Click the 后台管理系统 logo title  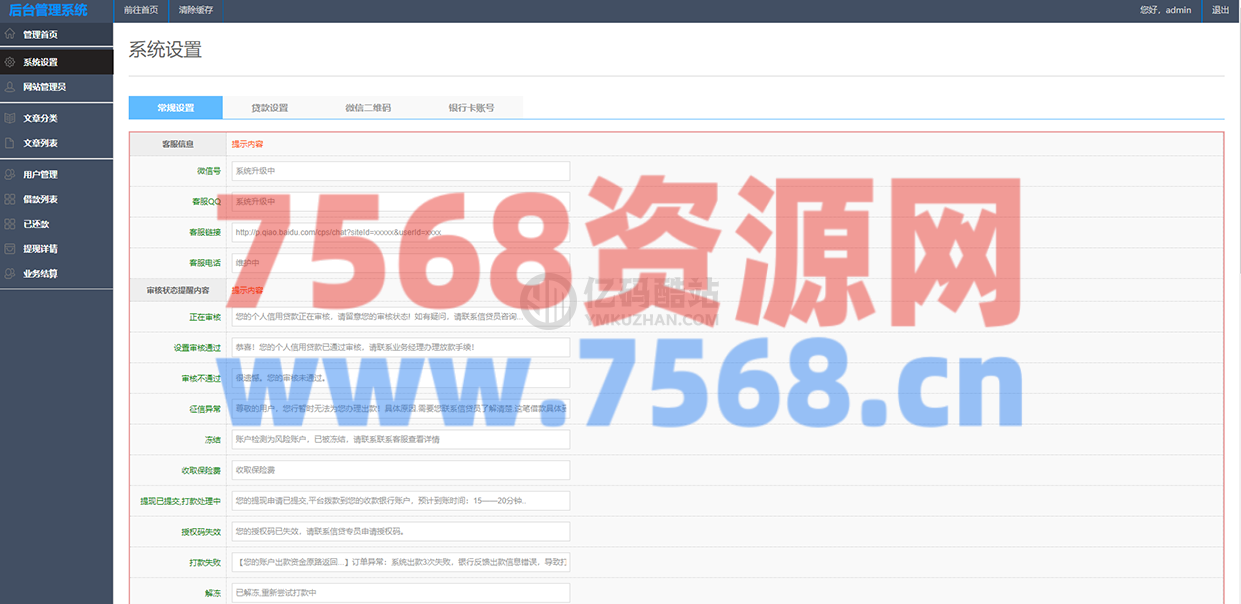coord(48,10)
